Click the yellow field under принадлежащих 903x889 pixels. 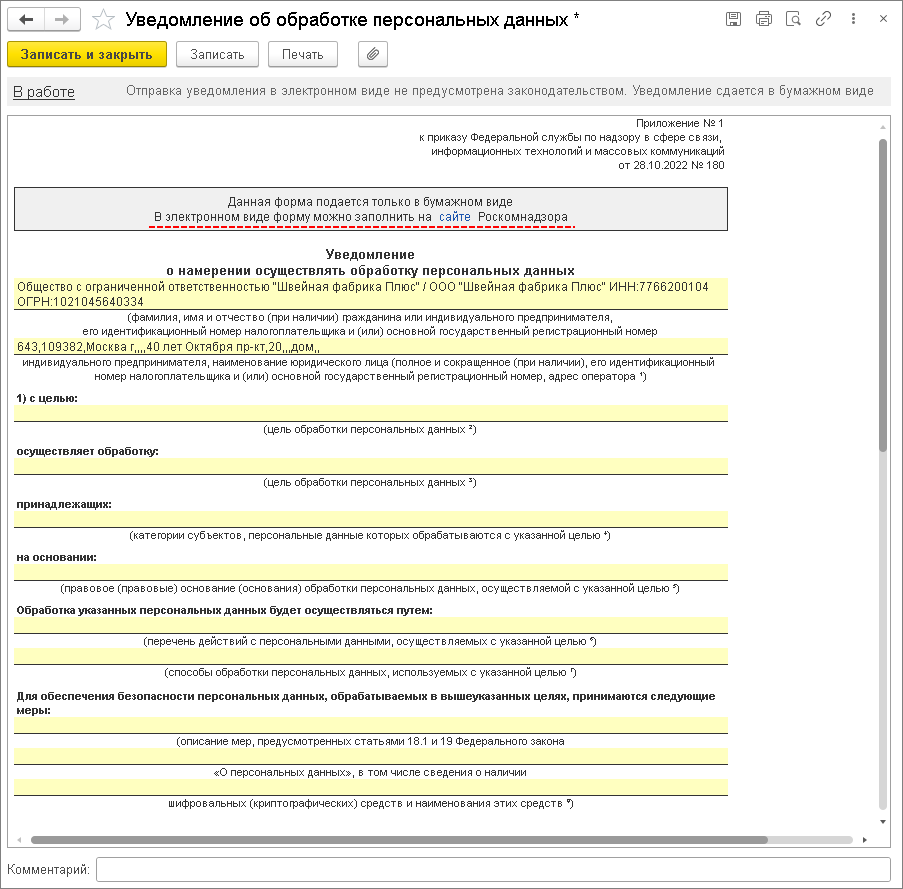click(371, 519)
